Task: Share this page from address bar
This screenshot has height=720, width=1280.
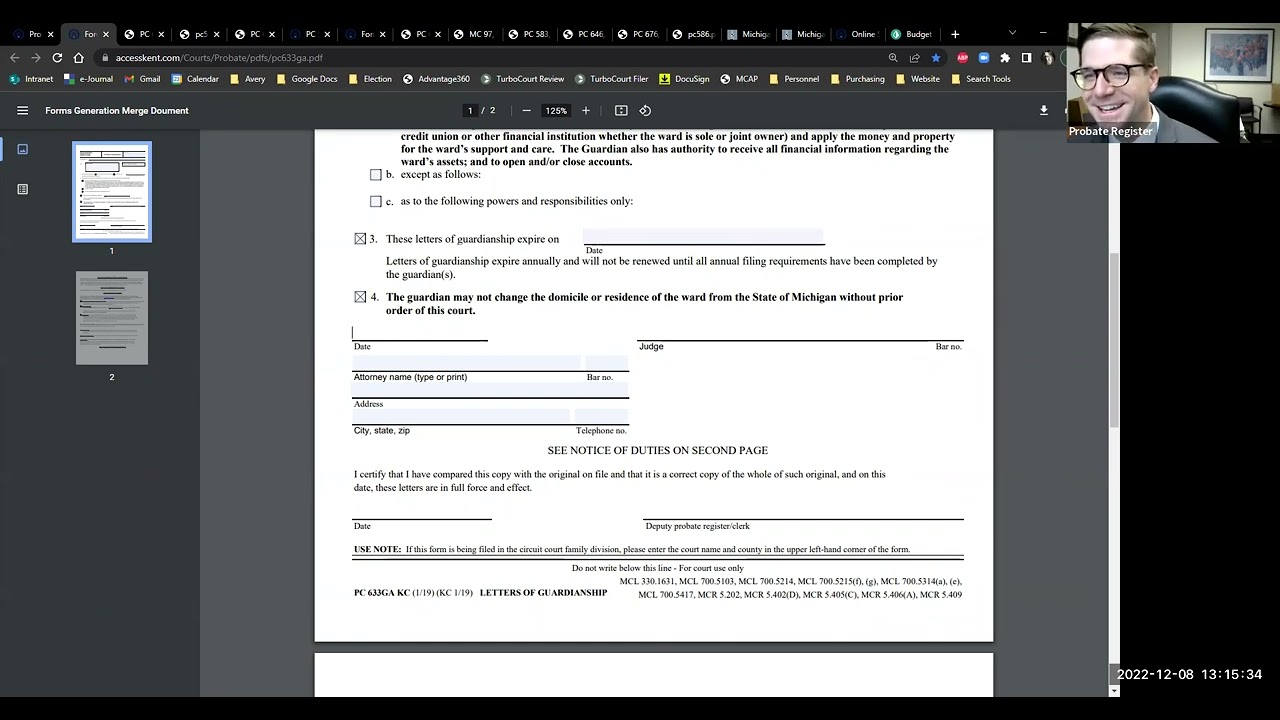Action: 914,58
